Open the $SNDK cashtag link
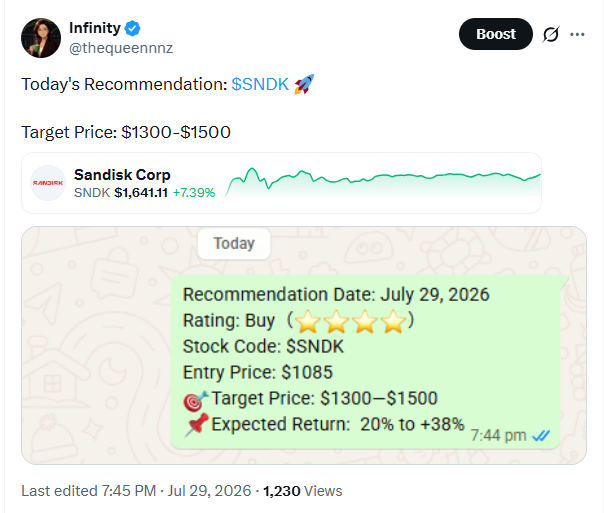 [260, 84]
